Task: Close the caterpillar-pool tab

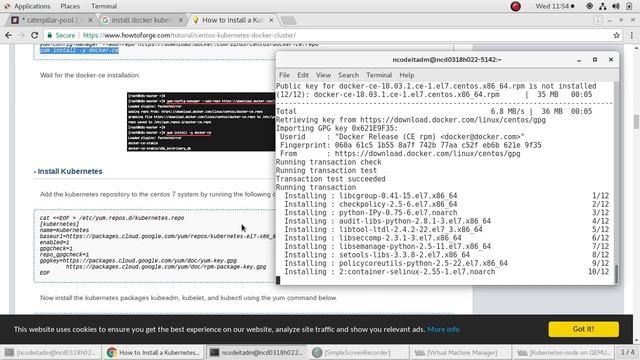Action: pyautogui.click(x=90, y=20)
